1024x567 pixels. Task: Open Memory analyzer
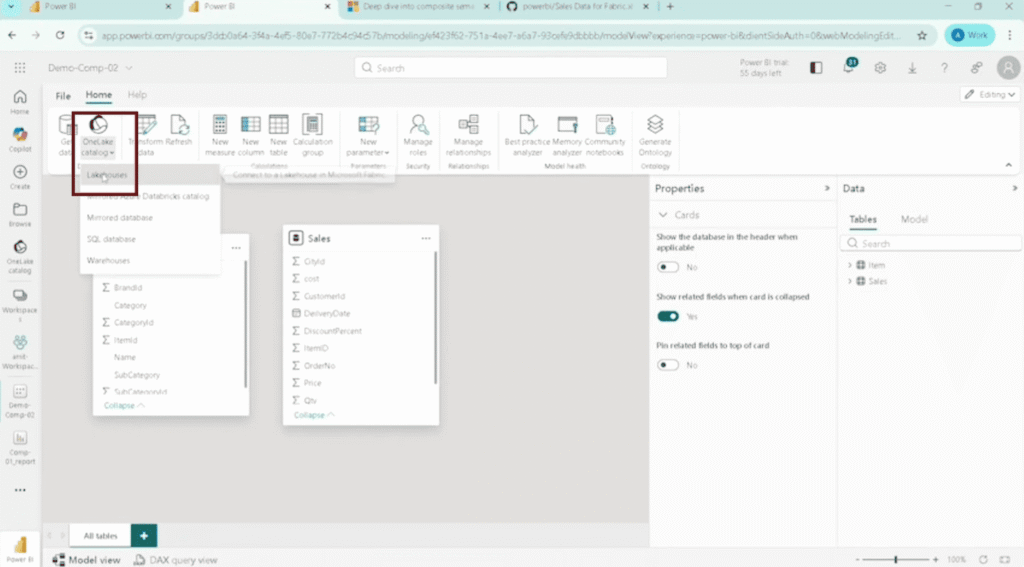click(x=567, y=135)
